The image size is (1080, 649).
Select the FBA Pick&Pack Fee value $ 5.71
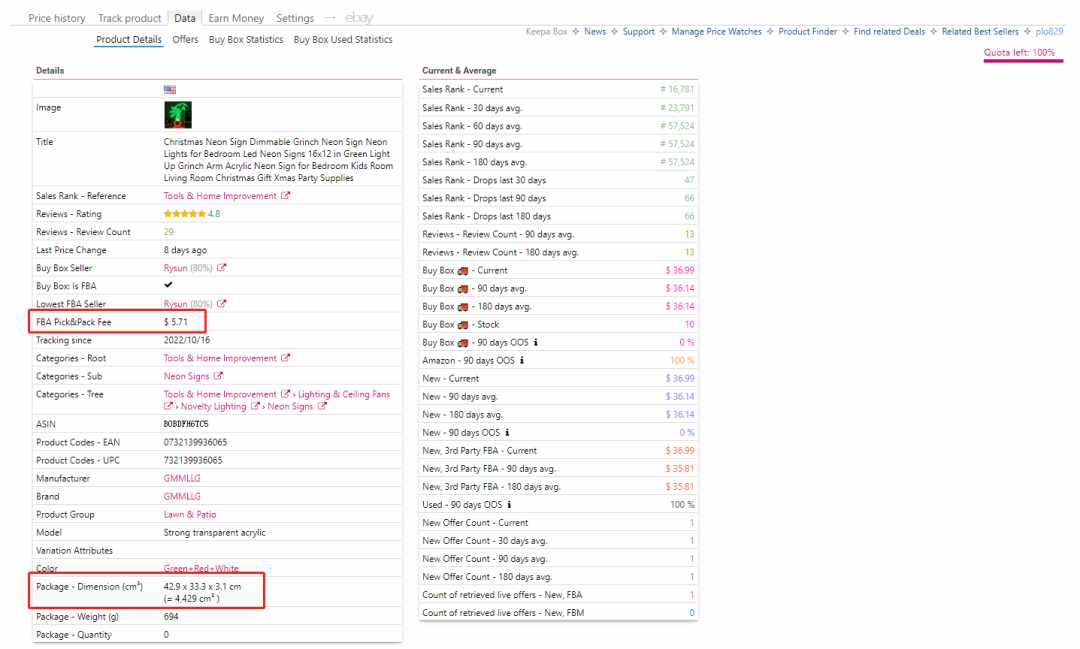pyautogui.click(x=176, y=322)
